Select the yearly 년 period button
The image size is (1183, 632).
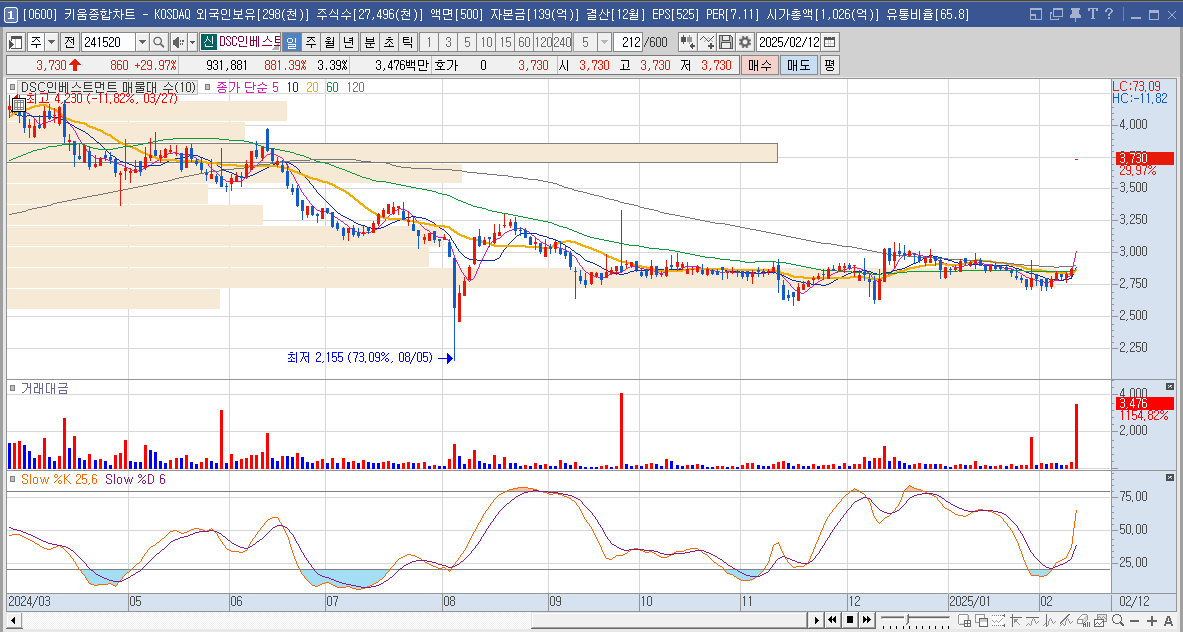point(349,42)
